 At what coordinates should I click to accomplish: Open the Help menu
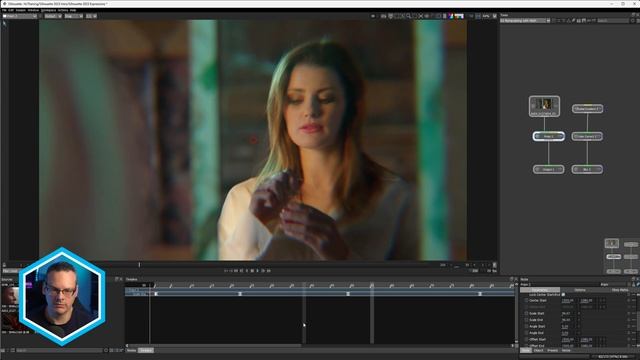click(x=73, y=10)
